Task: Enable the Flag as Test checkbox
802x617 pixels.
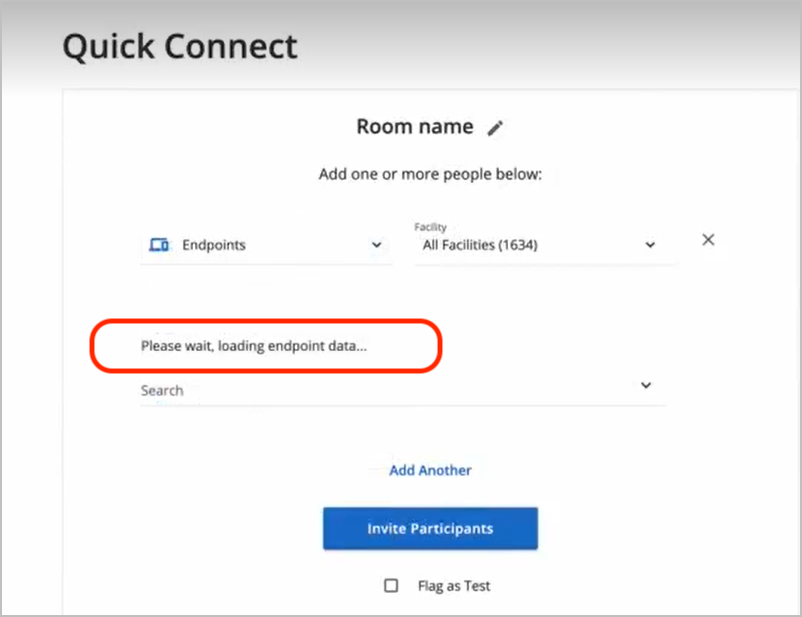Action: (391, 585)
